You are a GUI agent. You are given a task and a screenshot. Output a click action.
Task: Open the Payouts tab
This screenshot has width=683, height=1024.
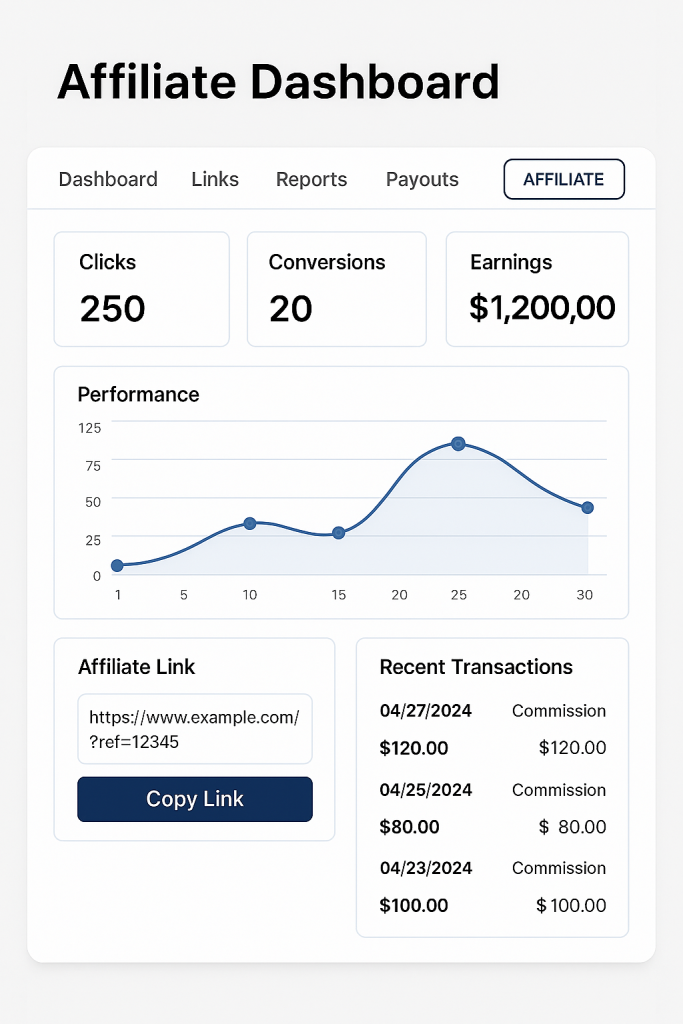(x=422, y=180)
